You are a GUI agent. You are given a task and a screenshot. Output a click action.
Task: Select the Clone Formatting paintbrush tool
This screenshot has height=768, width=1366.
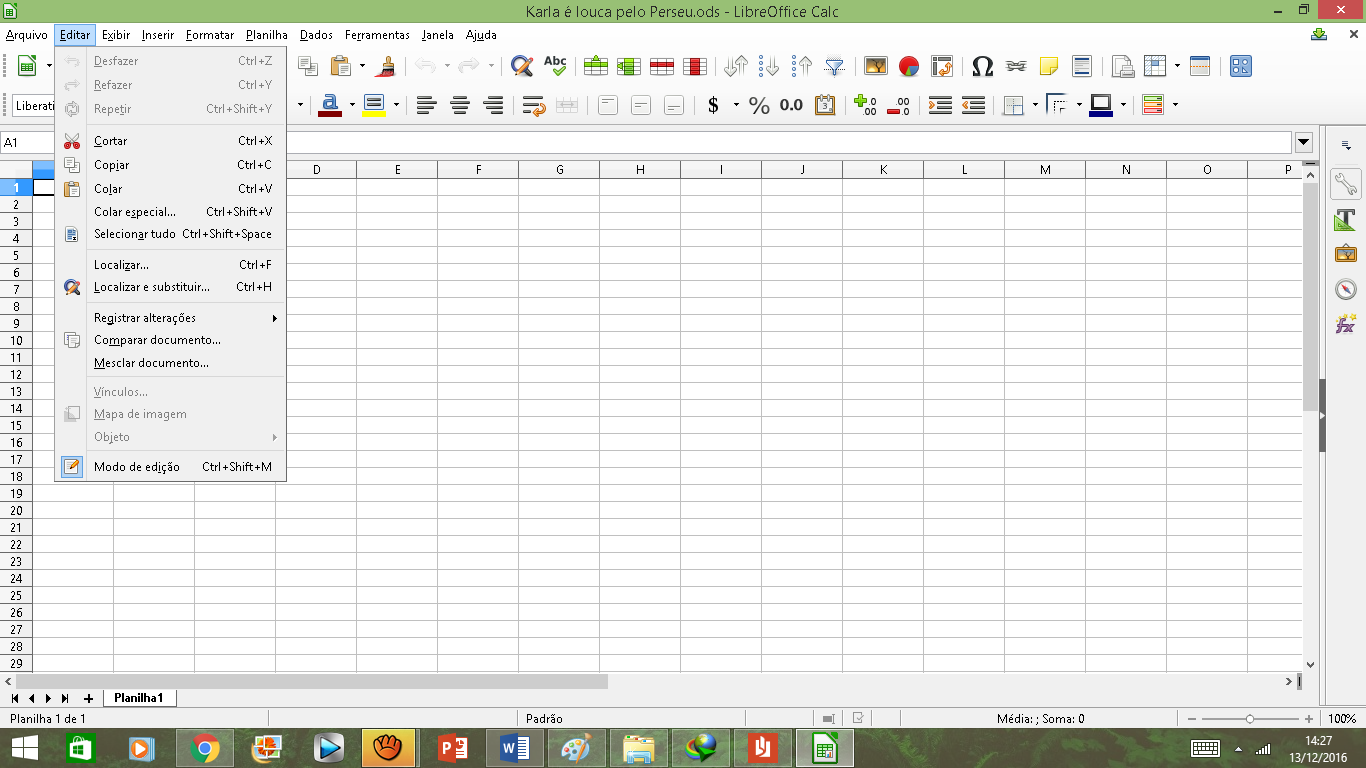[386, 65]
